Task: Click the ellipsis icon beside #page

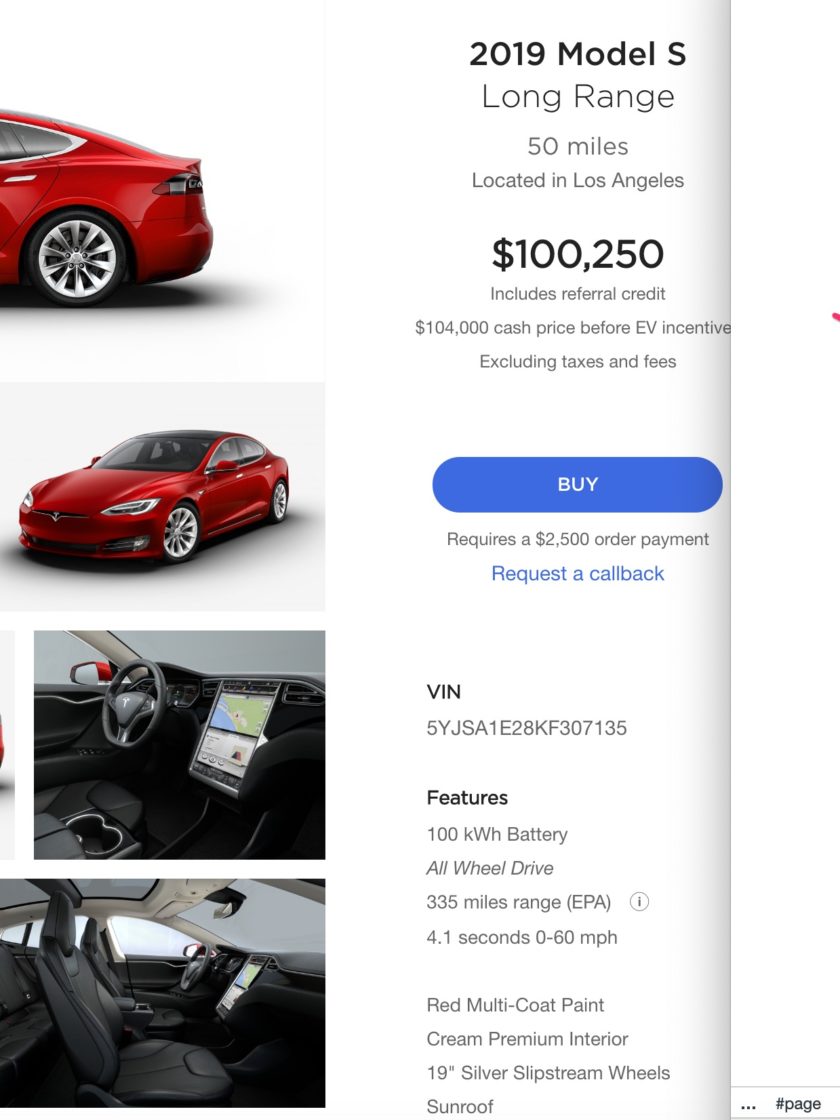Action: point(748,1105)
